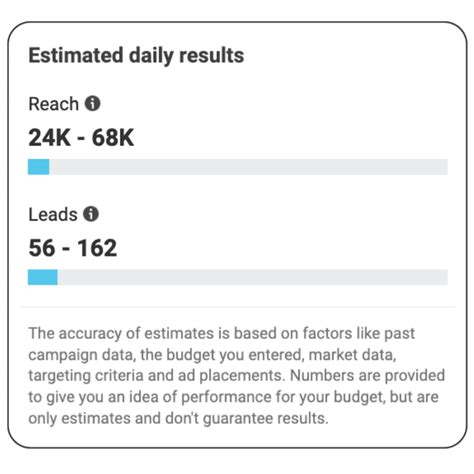Click the line starting "The accuracy of estimates"
The height and width of the screenshot is (474, 474).
tap(222, 334)
